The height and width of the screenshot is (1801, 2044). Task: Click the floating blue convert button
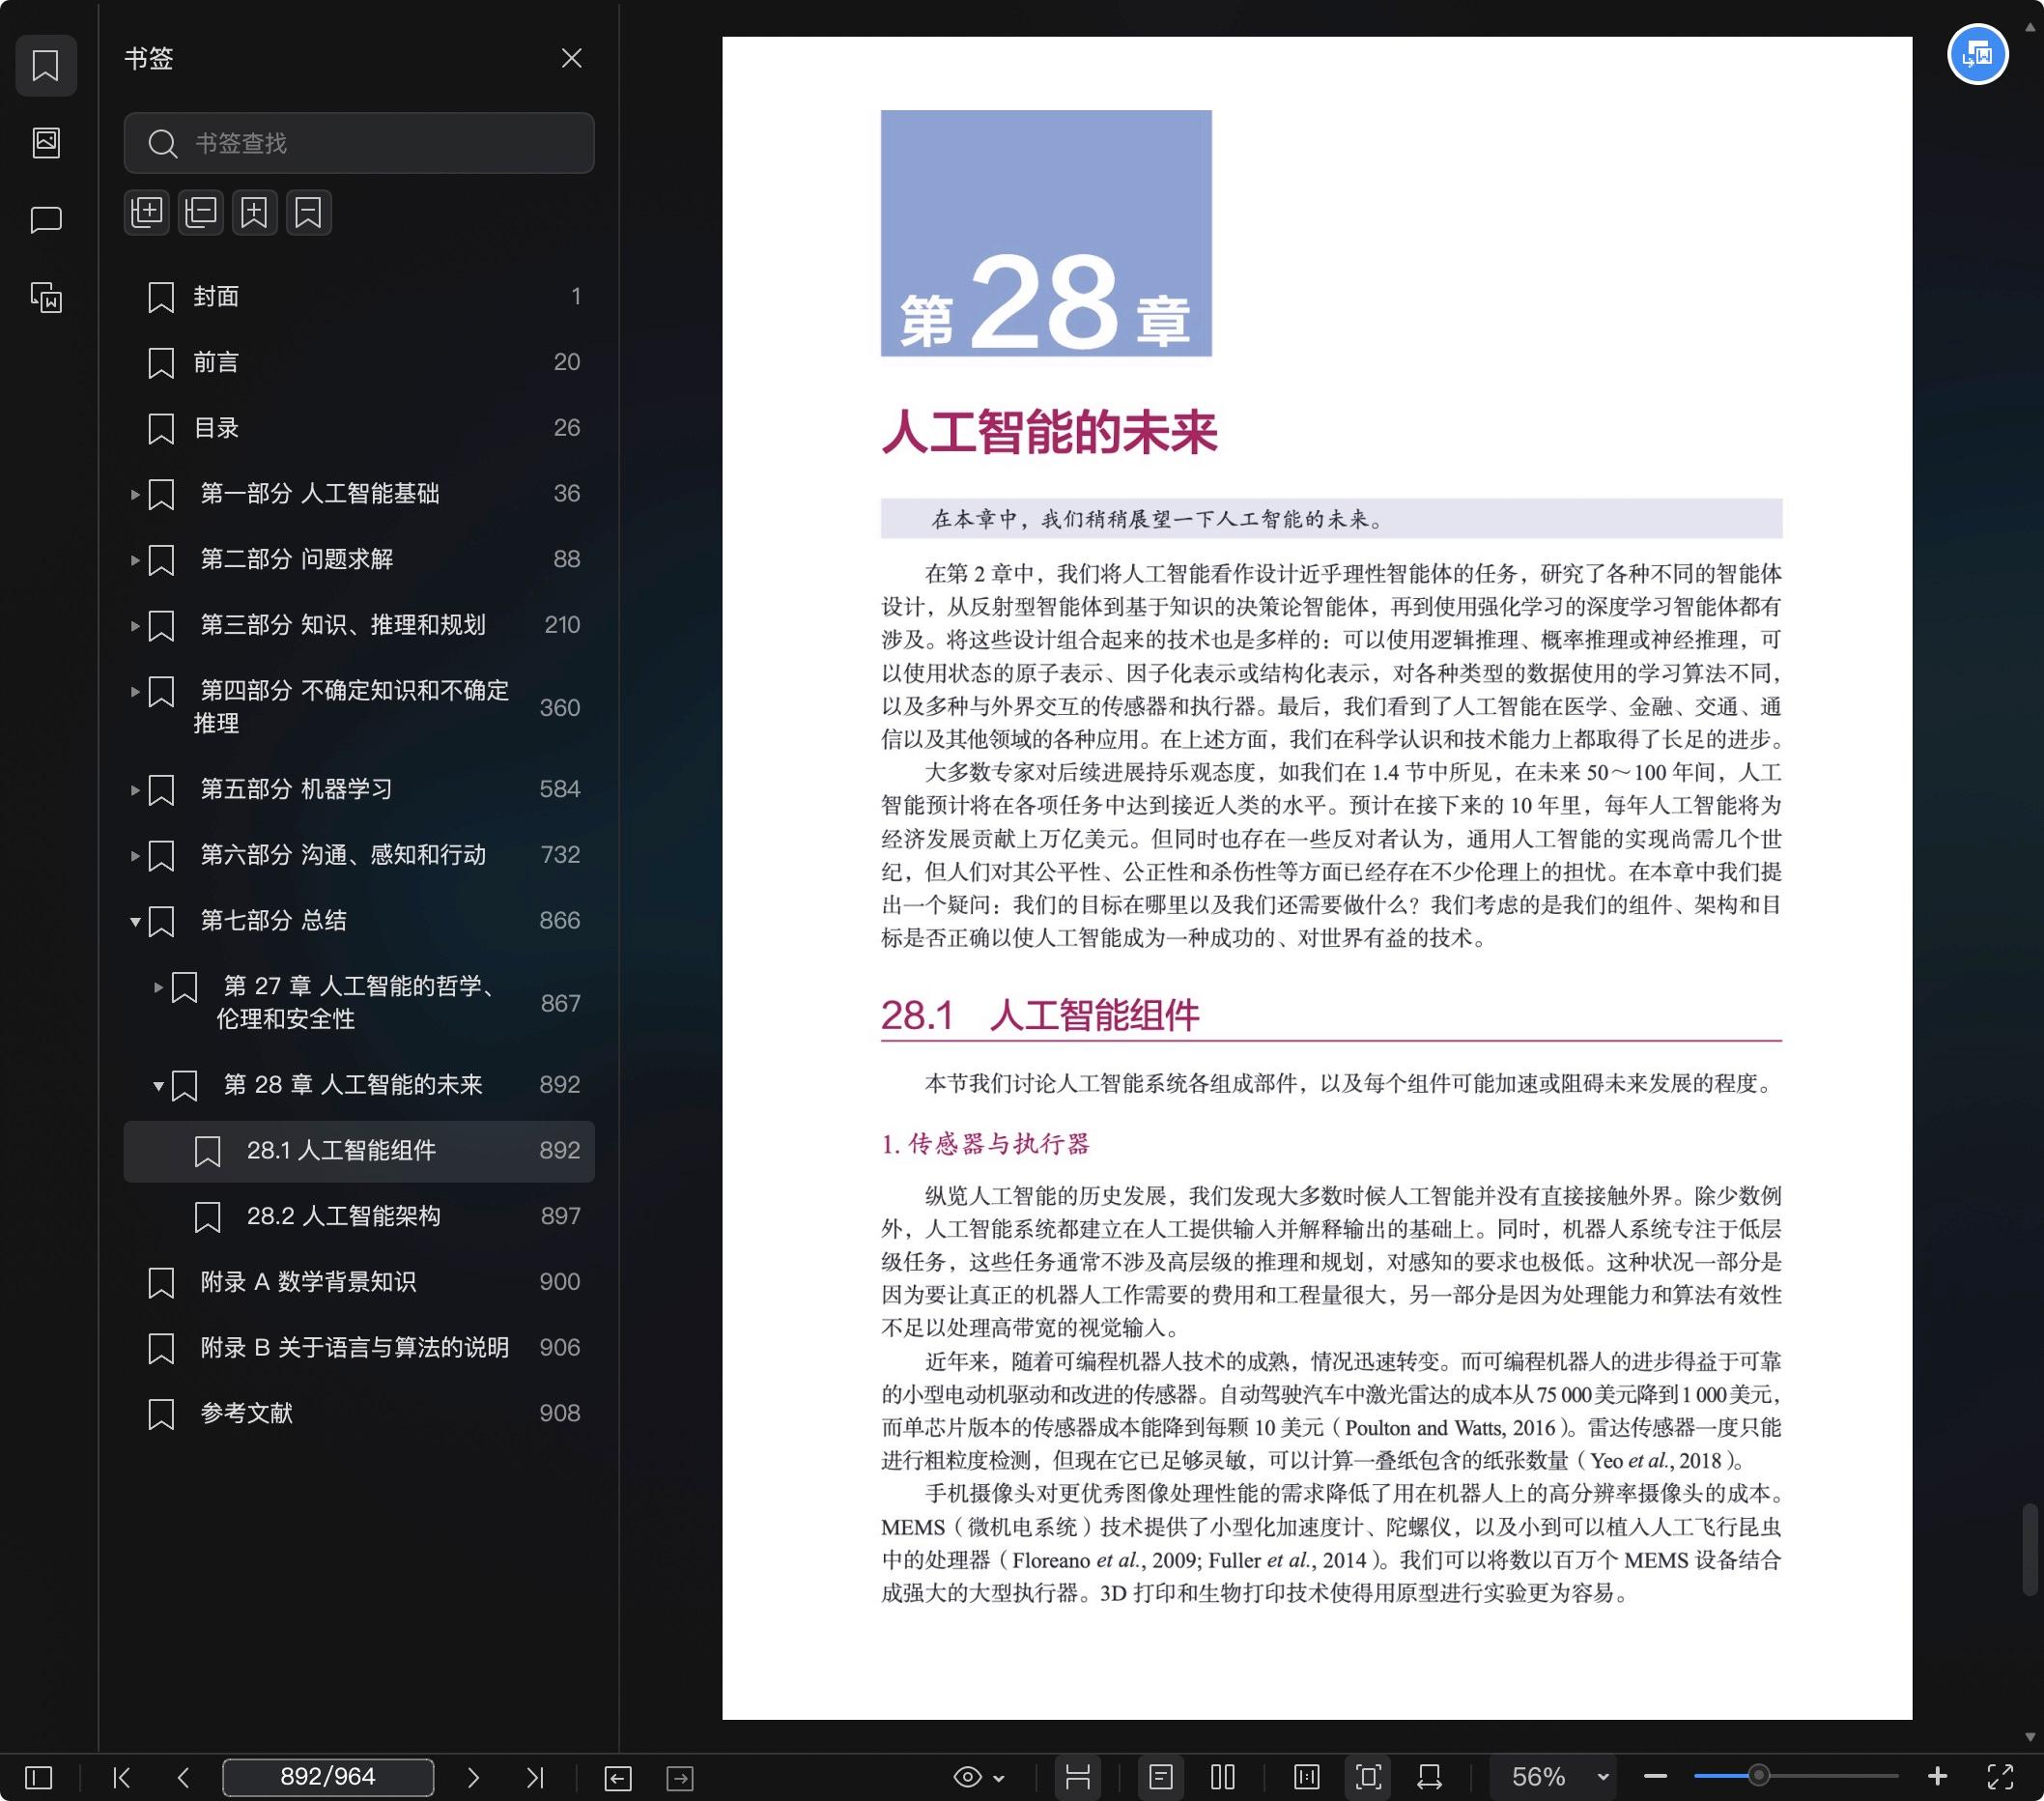[1976, 54]
